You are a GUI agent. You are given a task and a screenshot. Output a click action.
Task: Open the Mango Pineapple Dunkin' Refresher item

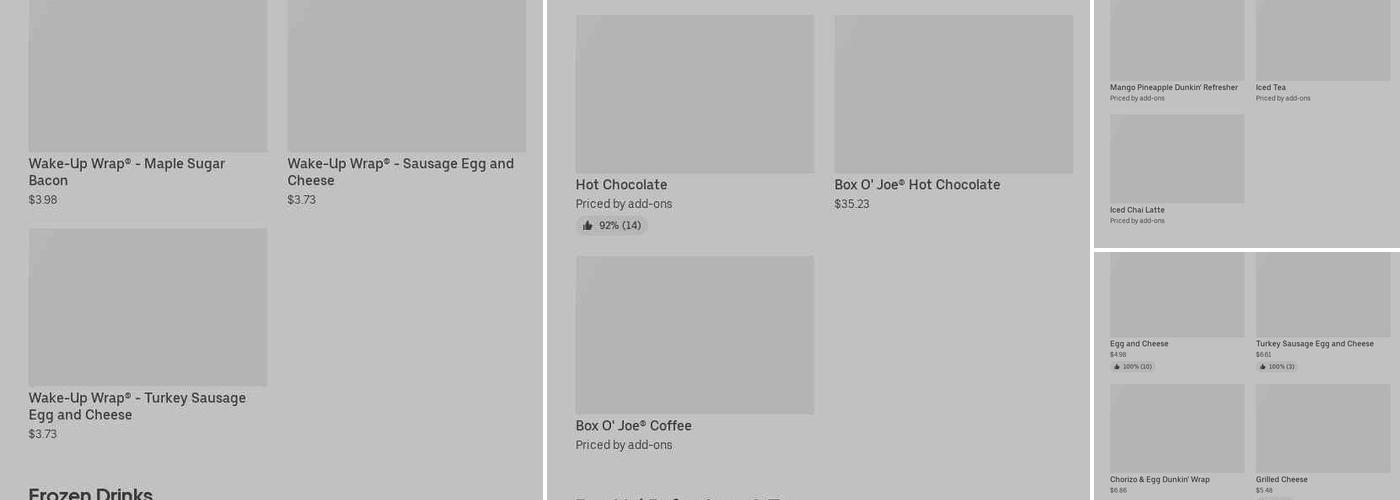tap(1173, 88)
